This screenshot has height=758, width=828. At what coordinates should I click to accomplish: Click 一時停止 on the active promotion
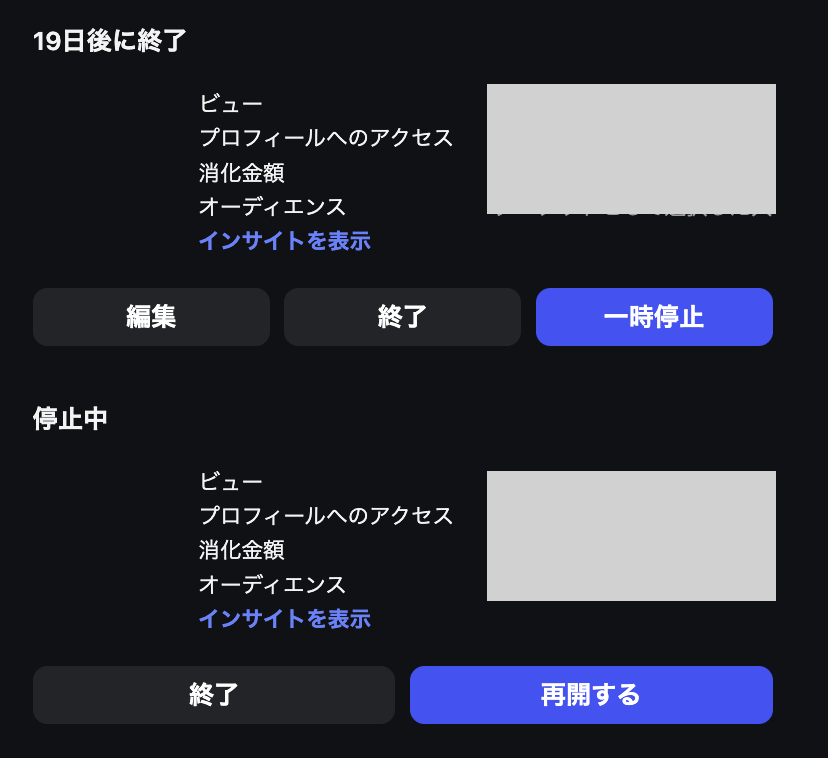click(654, 317)
